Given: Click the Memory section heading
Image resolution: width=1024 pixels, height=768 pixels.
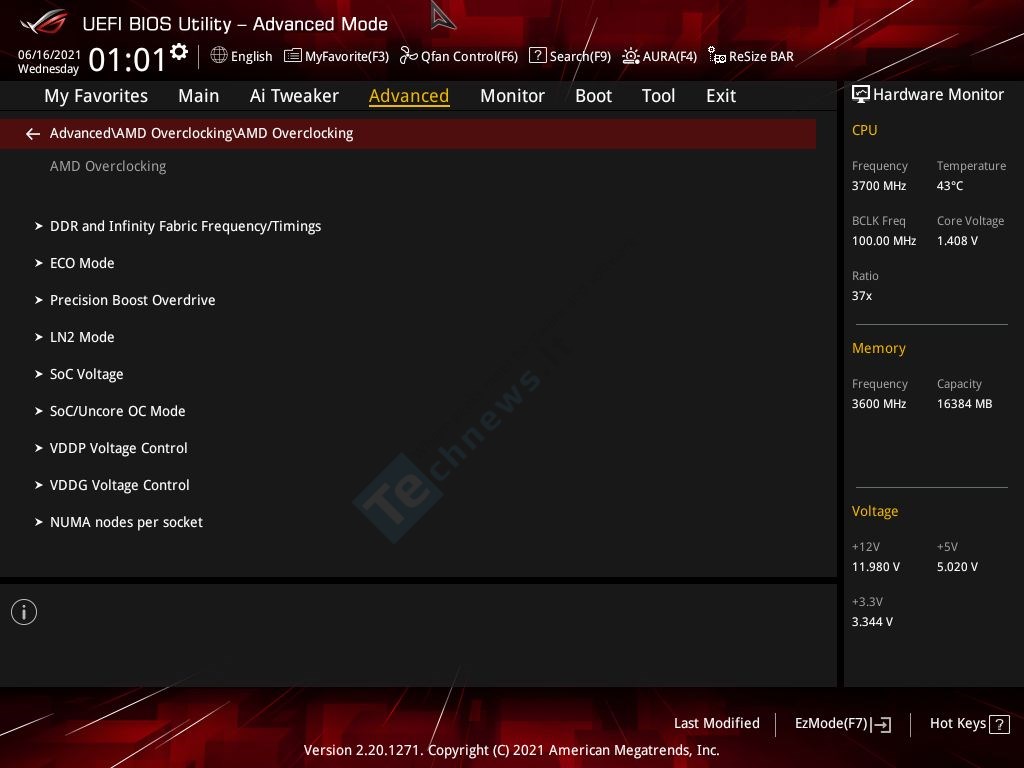Looking at the screenshot, I should pyautogui.click(x=878, y=349).
